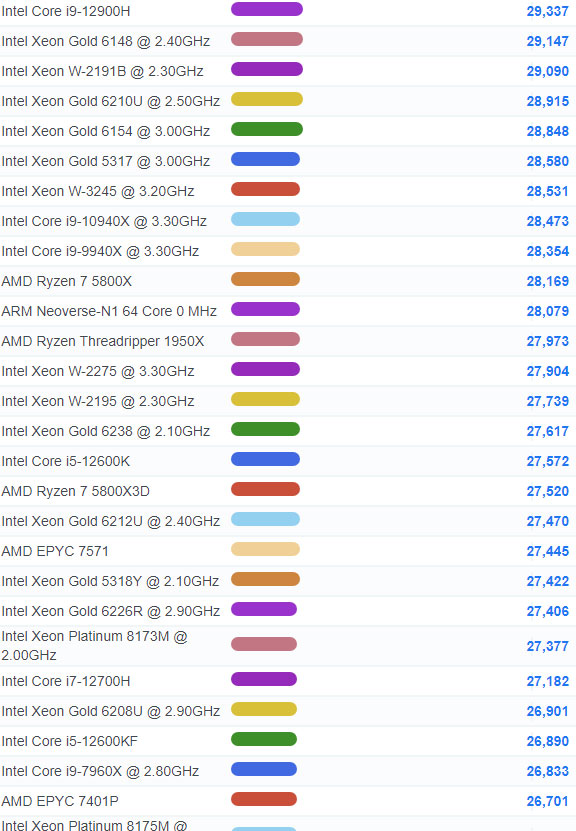The width and height of the screenshot is (576, 831).
Task: Open the Intel Core i5-12600K entry
Action: (x=66, y=461)
